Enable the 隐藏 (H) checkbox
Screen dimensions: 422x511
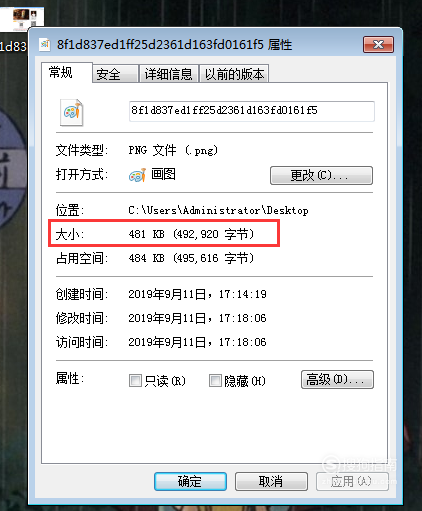(215, 380)
